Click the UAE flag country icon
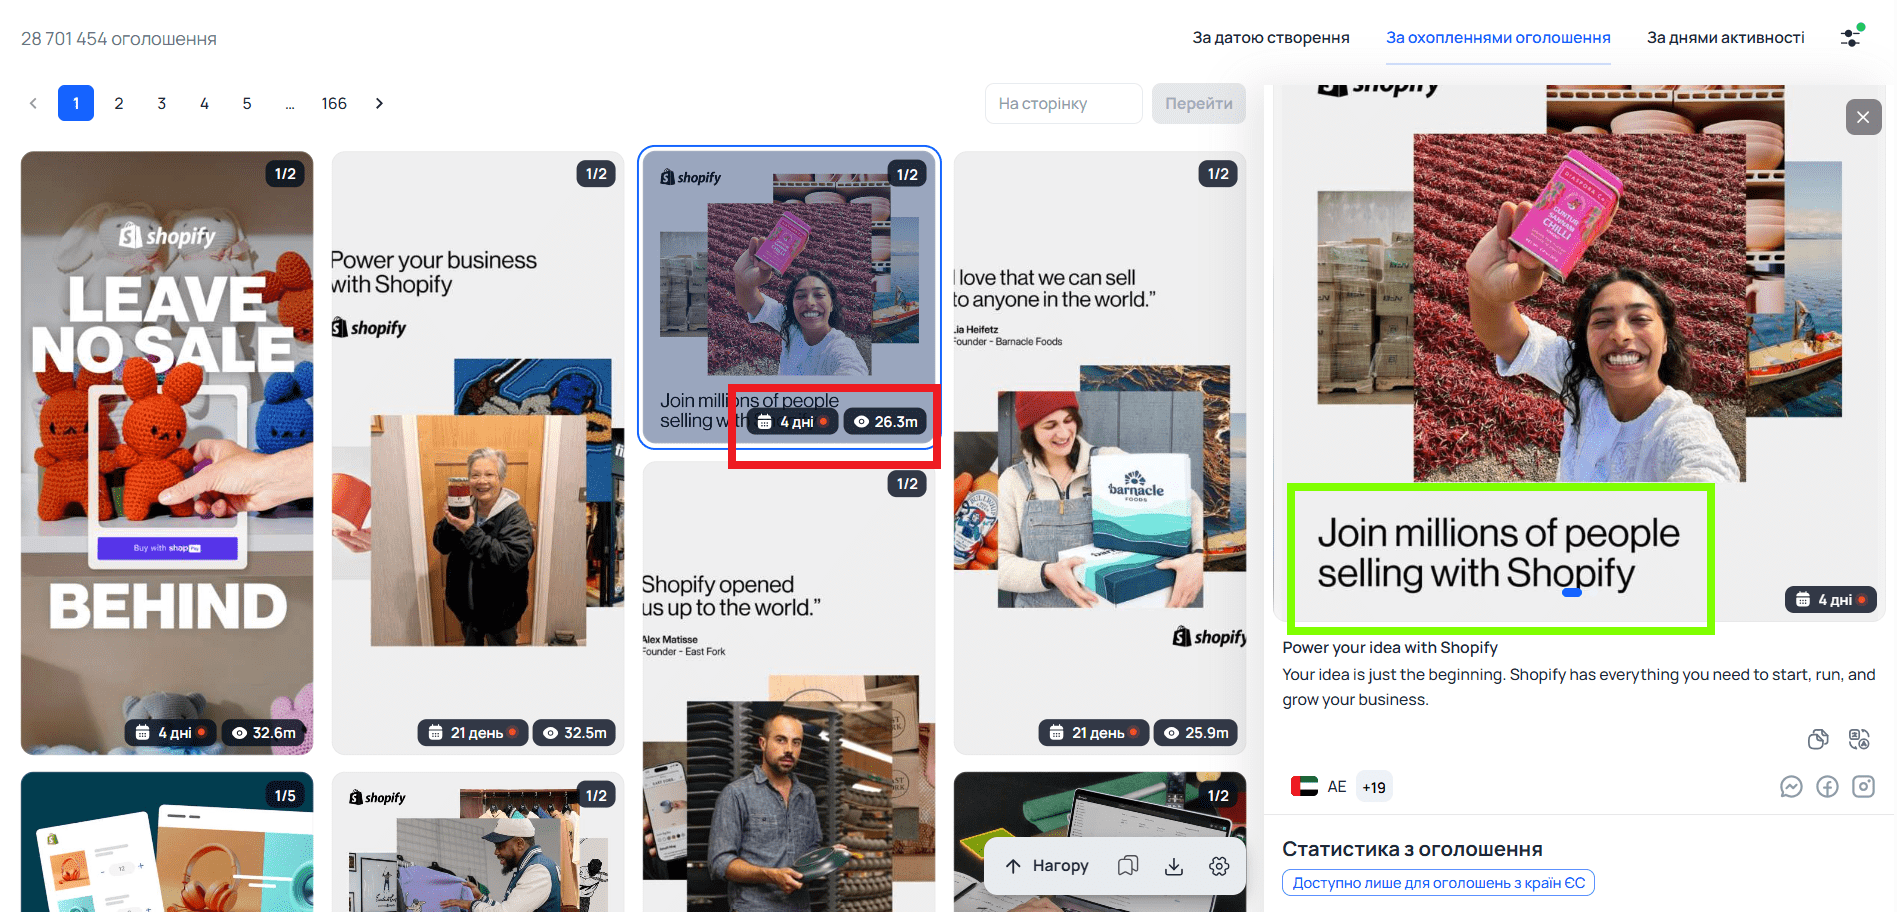 [x=1304, y=786]
